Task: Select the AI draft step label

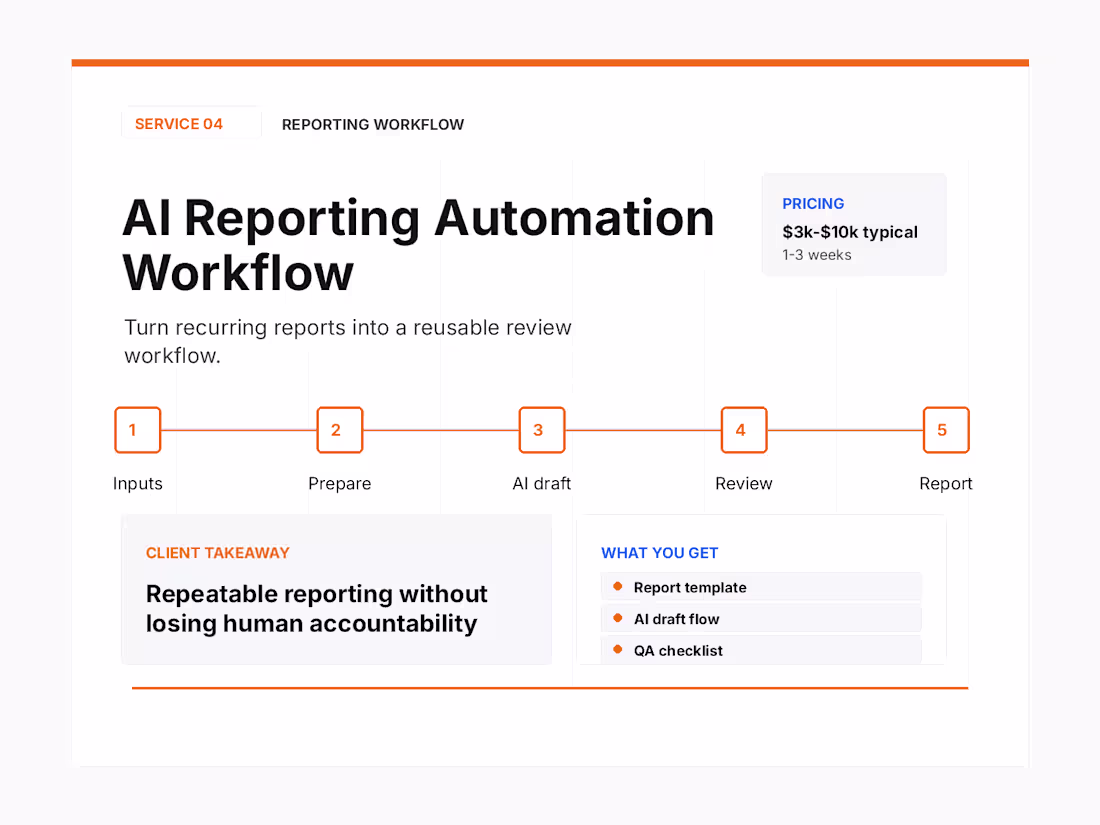Action: coord(542,483)
